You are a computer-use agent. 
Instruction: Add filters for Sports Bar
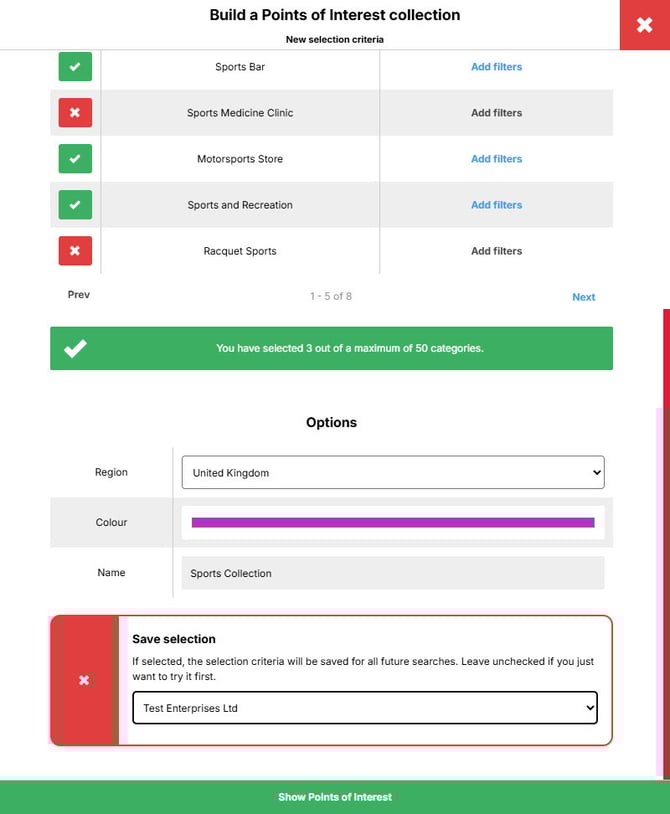point(496,67)
